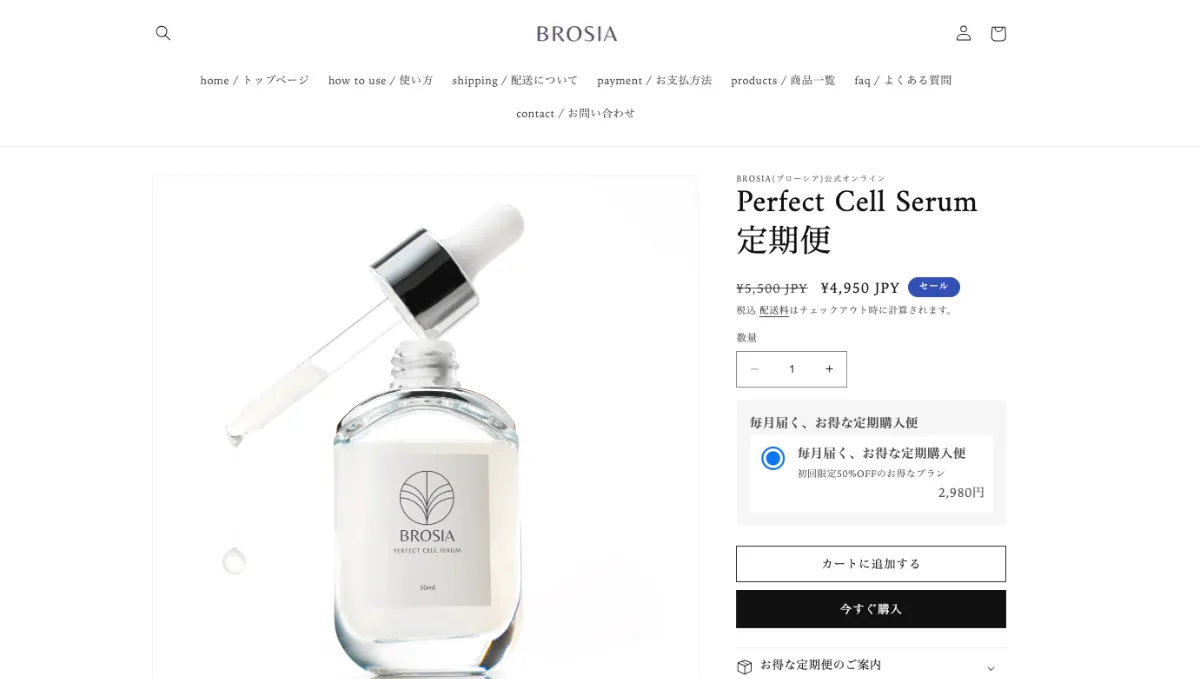This screenshot has width=1200, height=679.
Task: Open the search magnifier icon
Action: coord(163,33)
